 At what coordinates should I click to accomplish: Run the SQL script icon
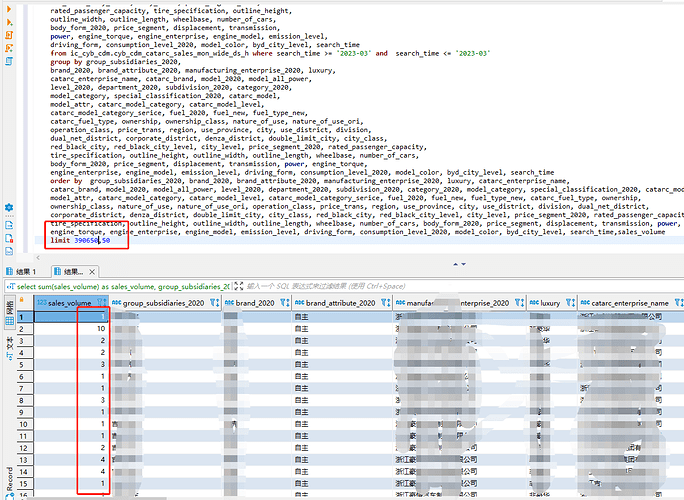click(9, 35)
